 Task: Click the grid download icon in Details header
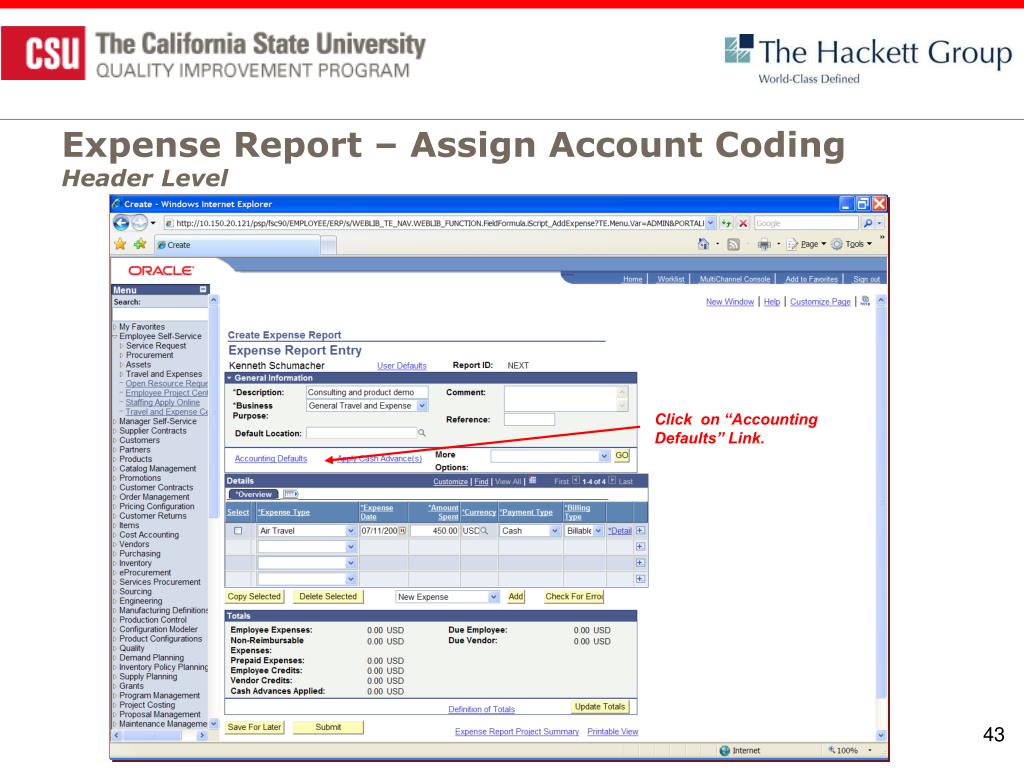point(533,481)
